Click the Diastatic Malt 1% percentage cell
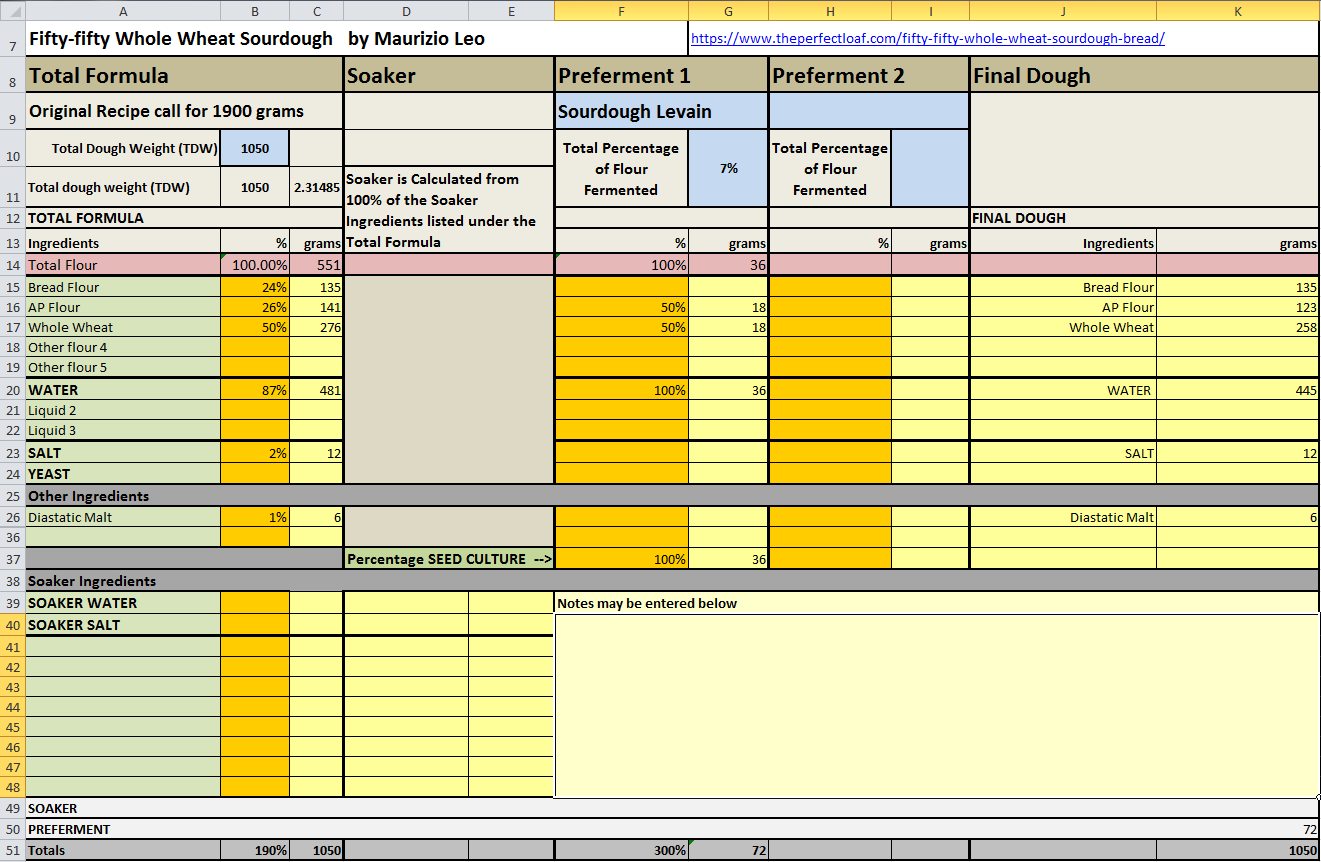Viewport: 1321px width, 862px height. (255, 517)
